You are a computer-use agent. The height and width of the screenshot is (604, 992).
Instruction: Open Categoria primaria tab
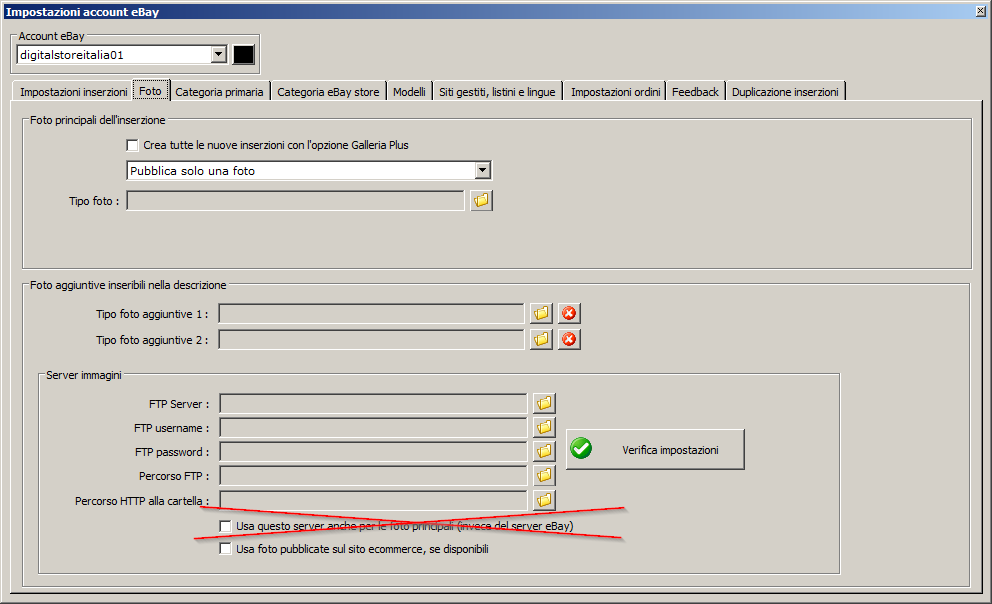(220, 92)
